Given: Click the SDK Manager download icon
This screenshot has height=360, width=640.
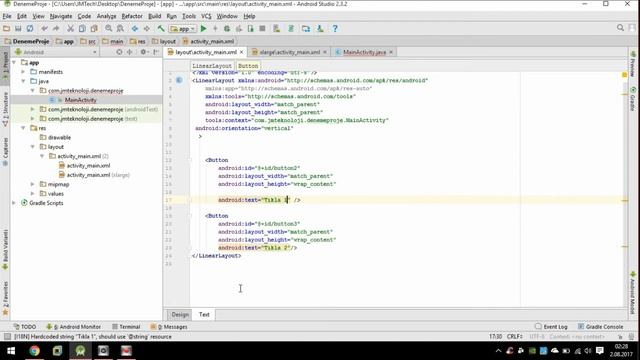Looking at the screenshot, I should (320, 29).
